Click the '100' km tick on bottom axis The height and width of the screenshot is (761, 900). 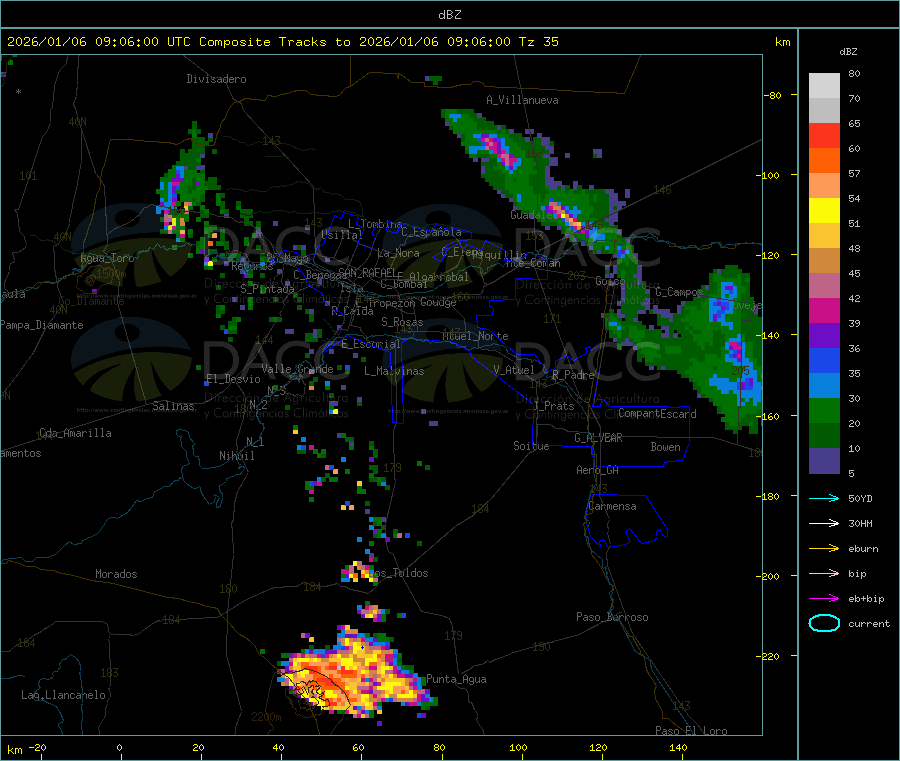click(x=518, y=747)
